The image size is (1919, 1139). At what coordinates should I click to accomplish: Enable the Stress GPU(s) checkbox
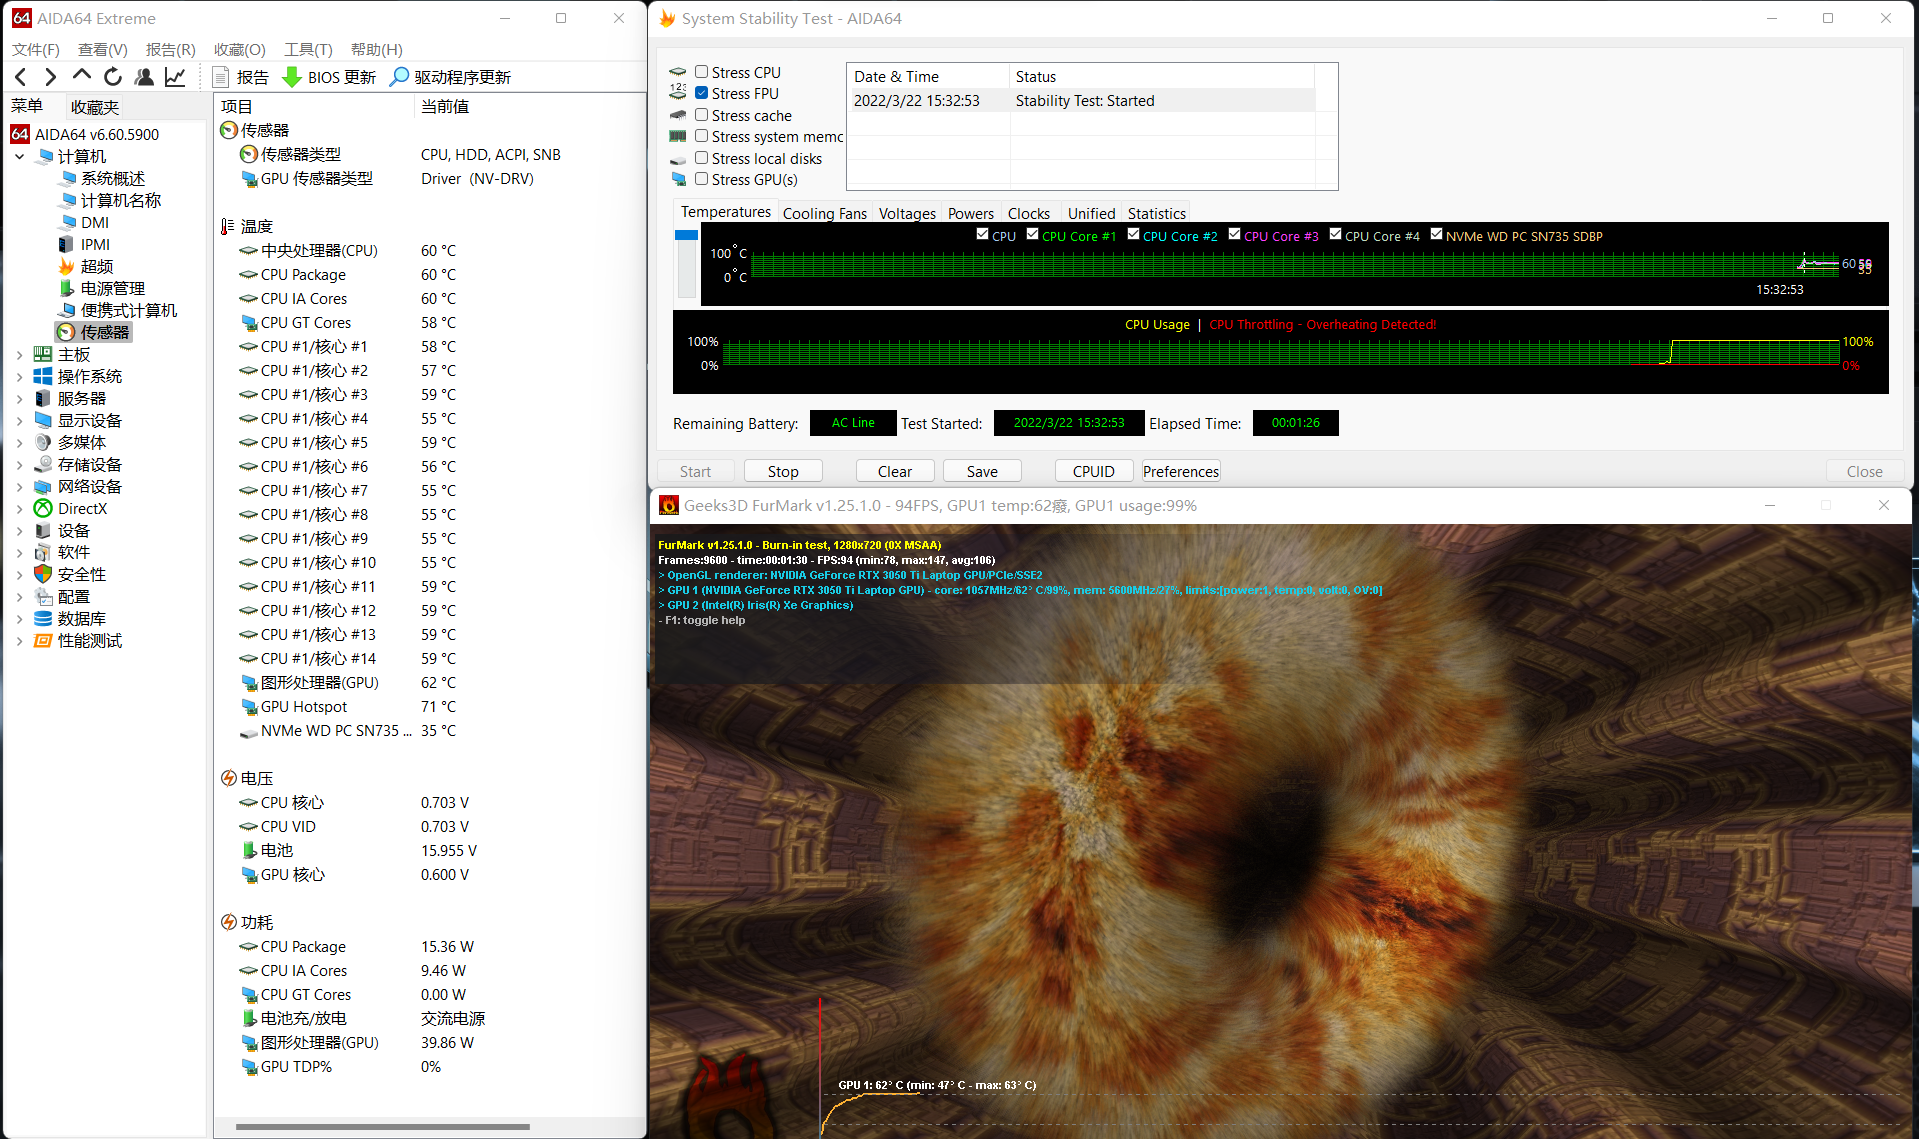(x=702, y=179)
